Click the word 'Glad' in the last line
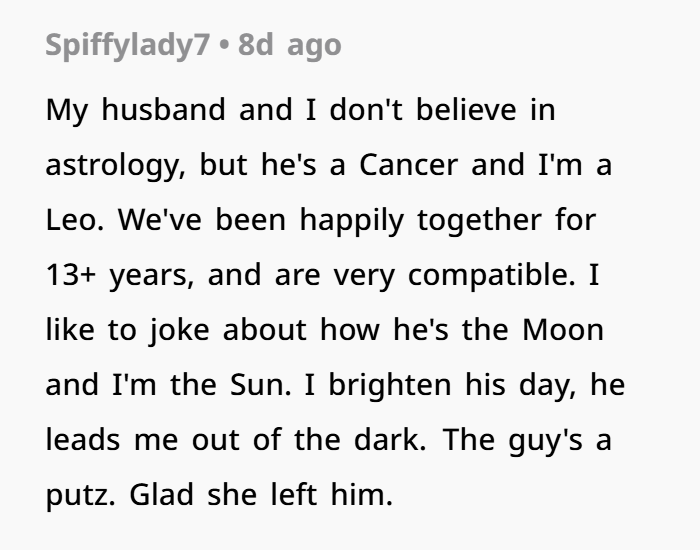Image resolution: width=700 pixels, height=550 pixels. (156, 493)
